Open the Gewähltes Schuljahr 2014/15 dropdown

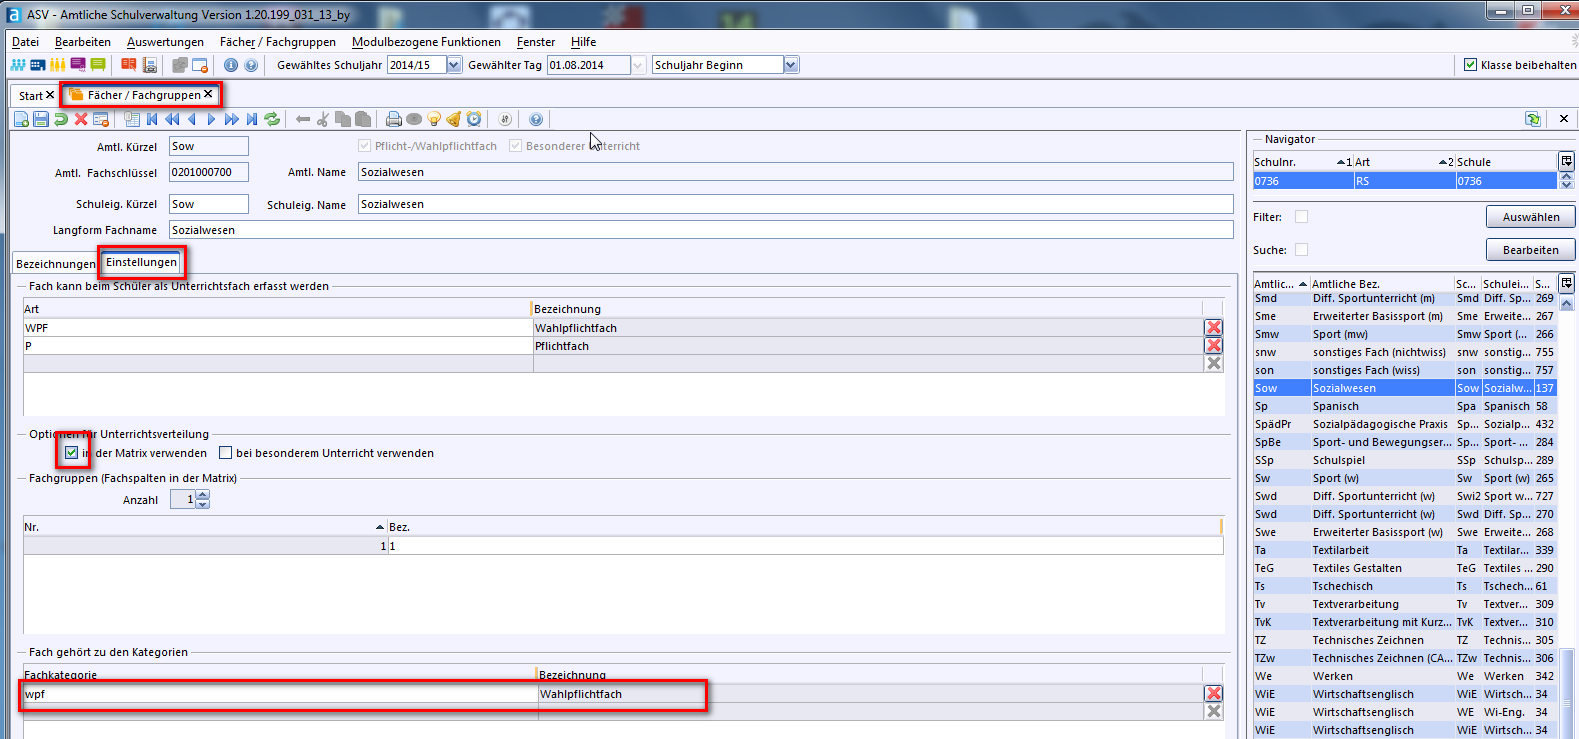pos(454,65)
